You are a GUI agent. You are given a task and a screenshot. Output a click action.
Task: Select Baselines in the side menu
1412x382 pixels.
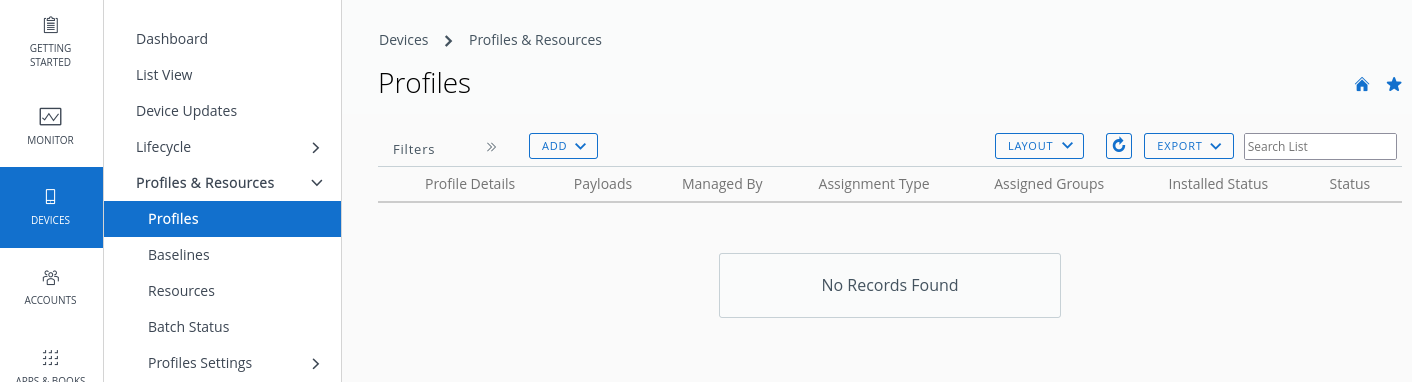[x=179, y=255]
